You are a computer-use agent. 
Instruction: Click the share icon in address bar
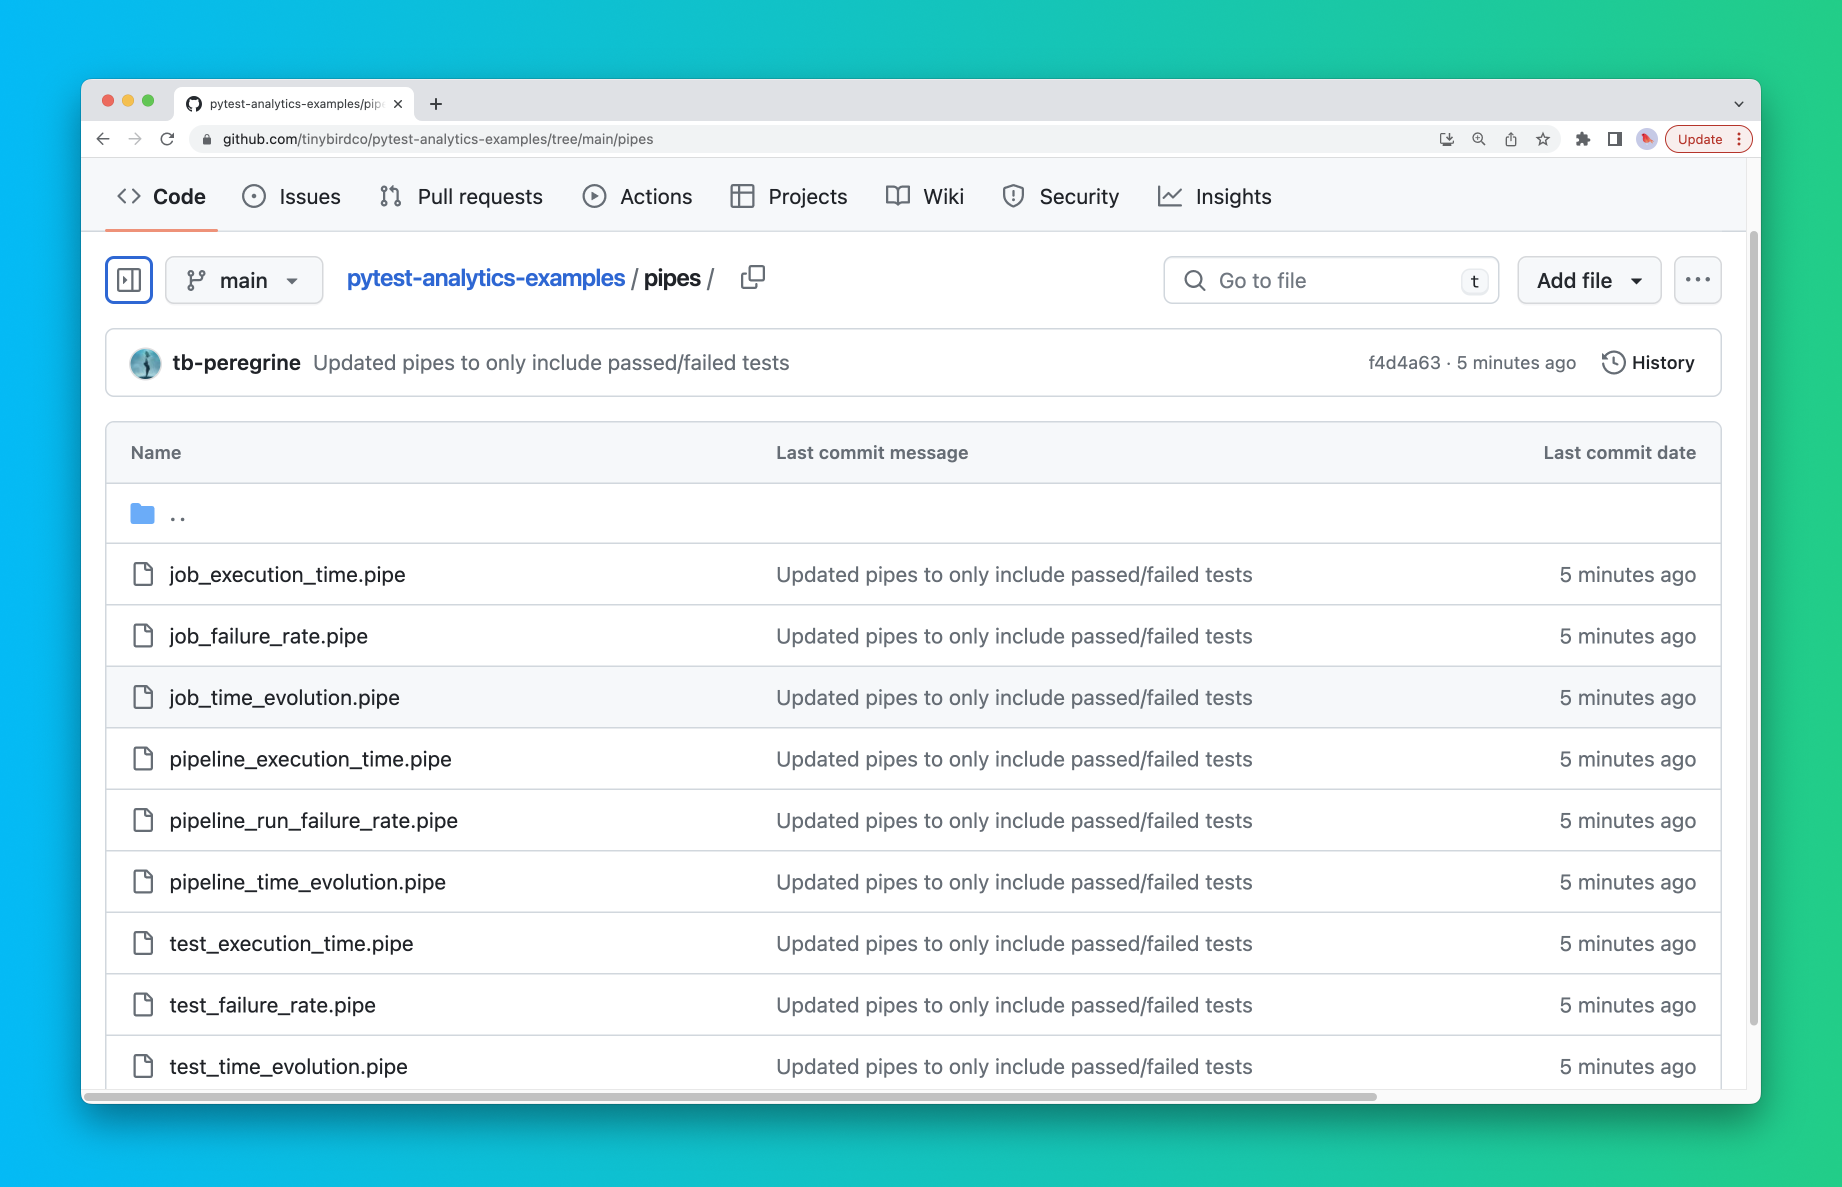coord(1511,139)
